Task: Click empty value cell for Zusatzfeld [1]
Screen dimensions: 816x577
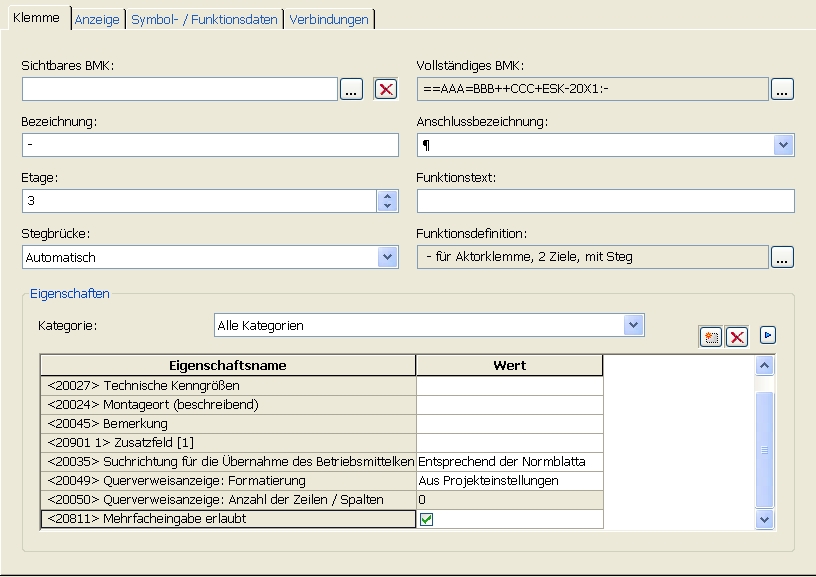Action: tap(509, 443)
